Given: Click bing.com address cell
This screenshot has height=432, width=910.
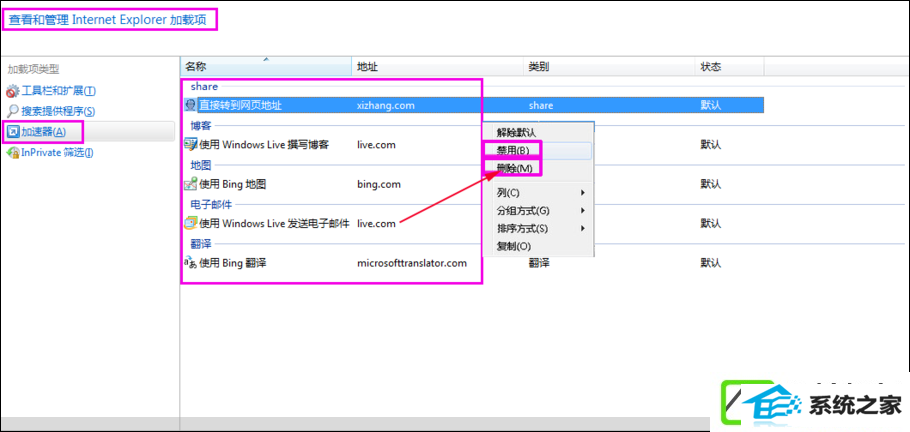Looking at the screenshot, I should tap(378, 184).
